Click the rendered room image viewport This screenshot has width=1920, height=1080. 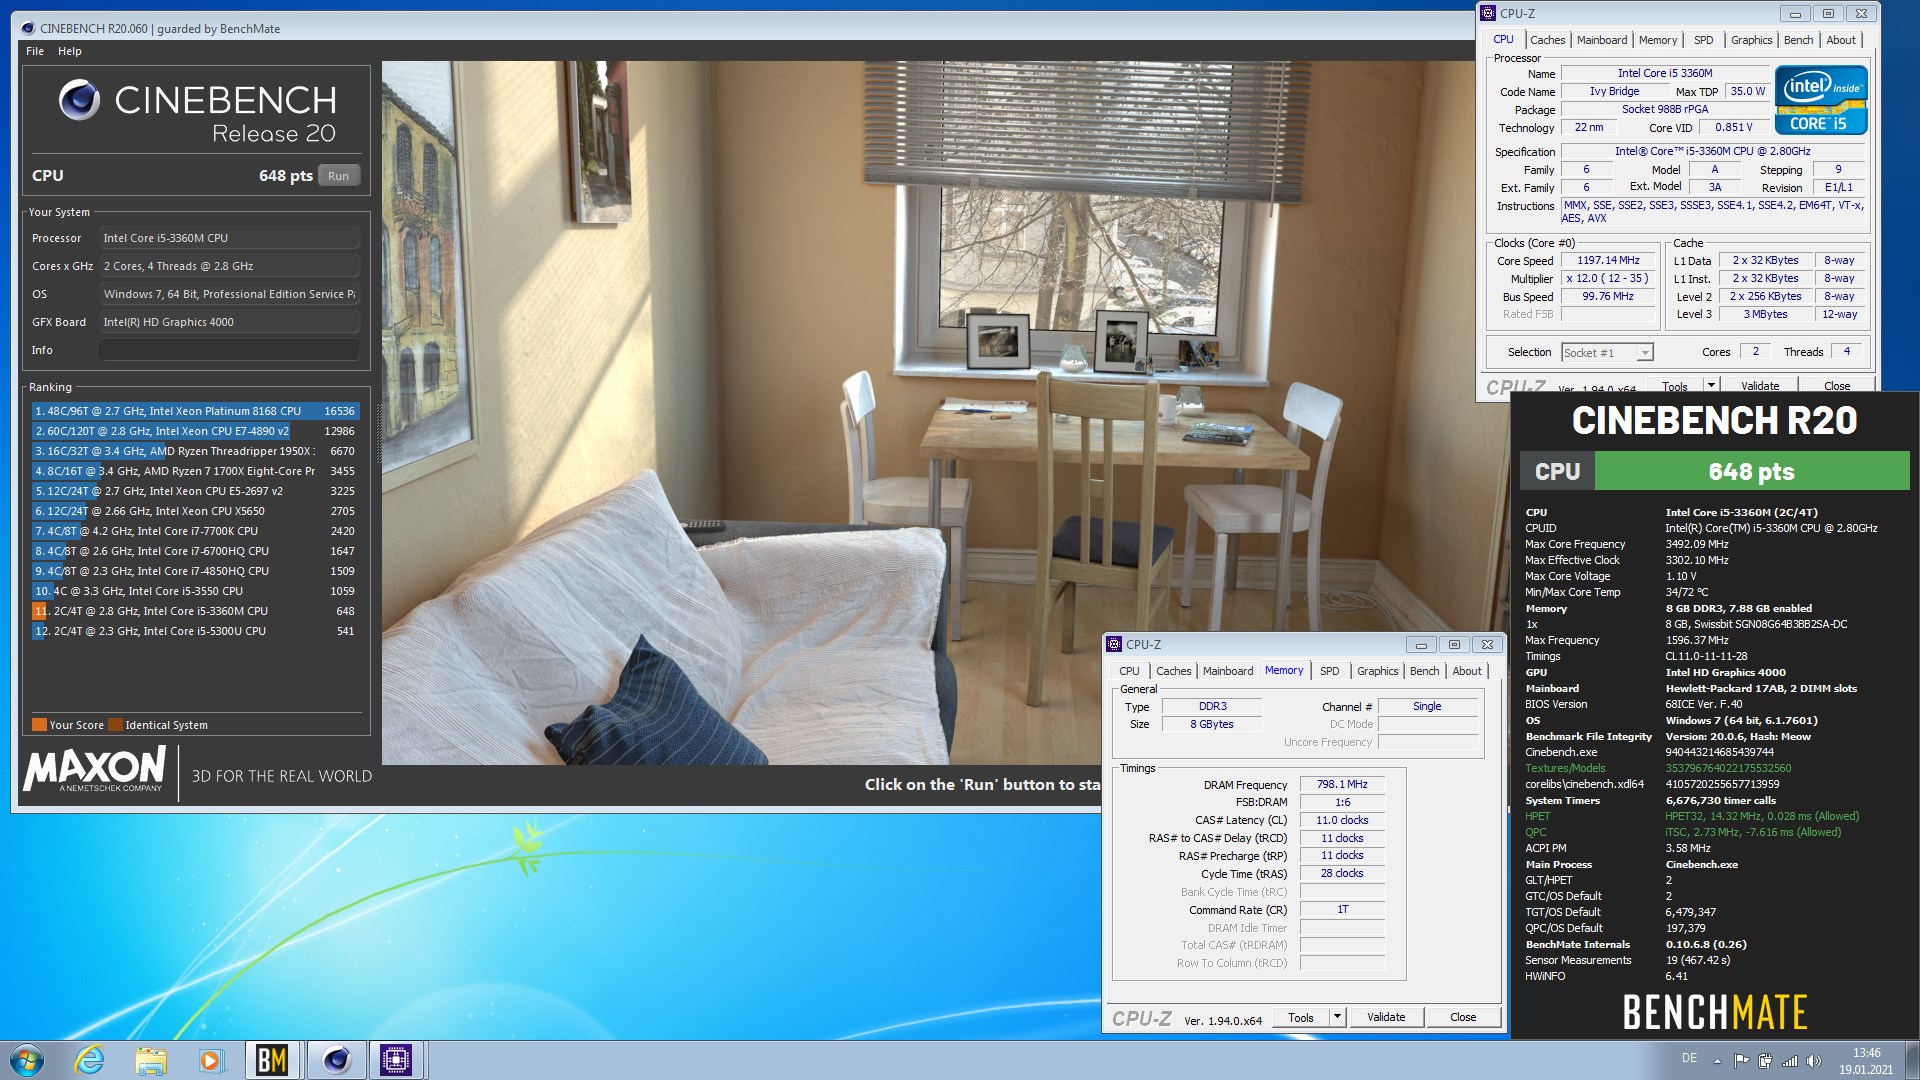[x=930, y=413]
